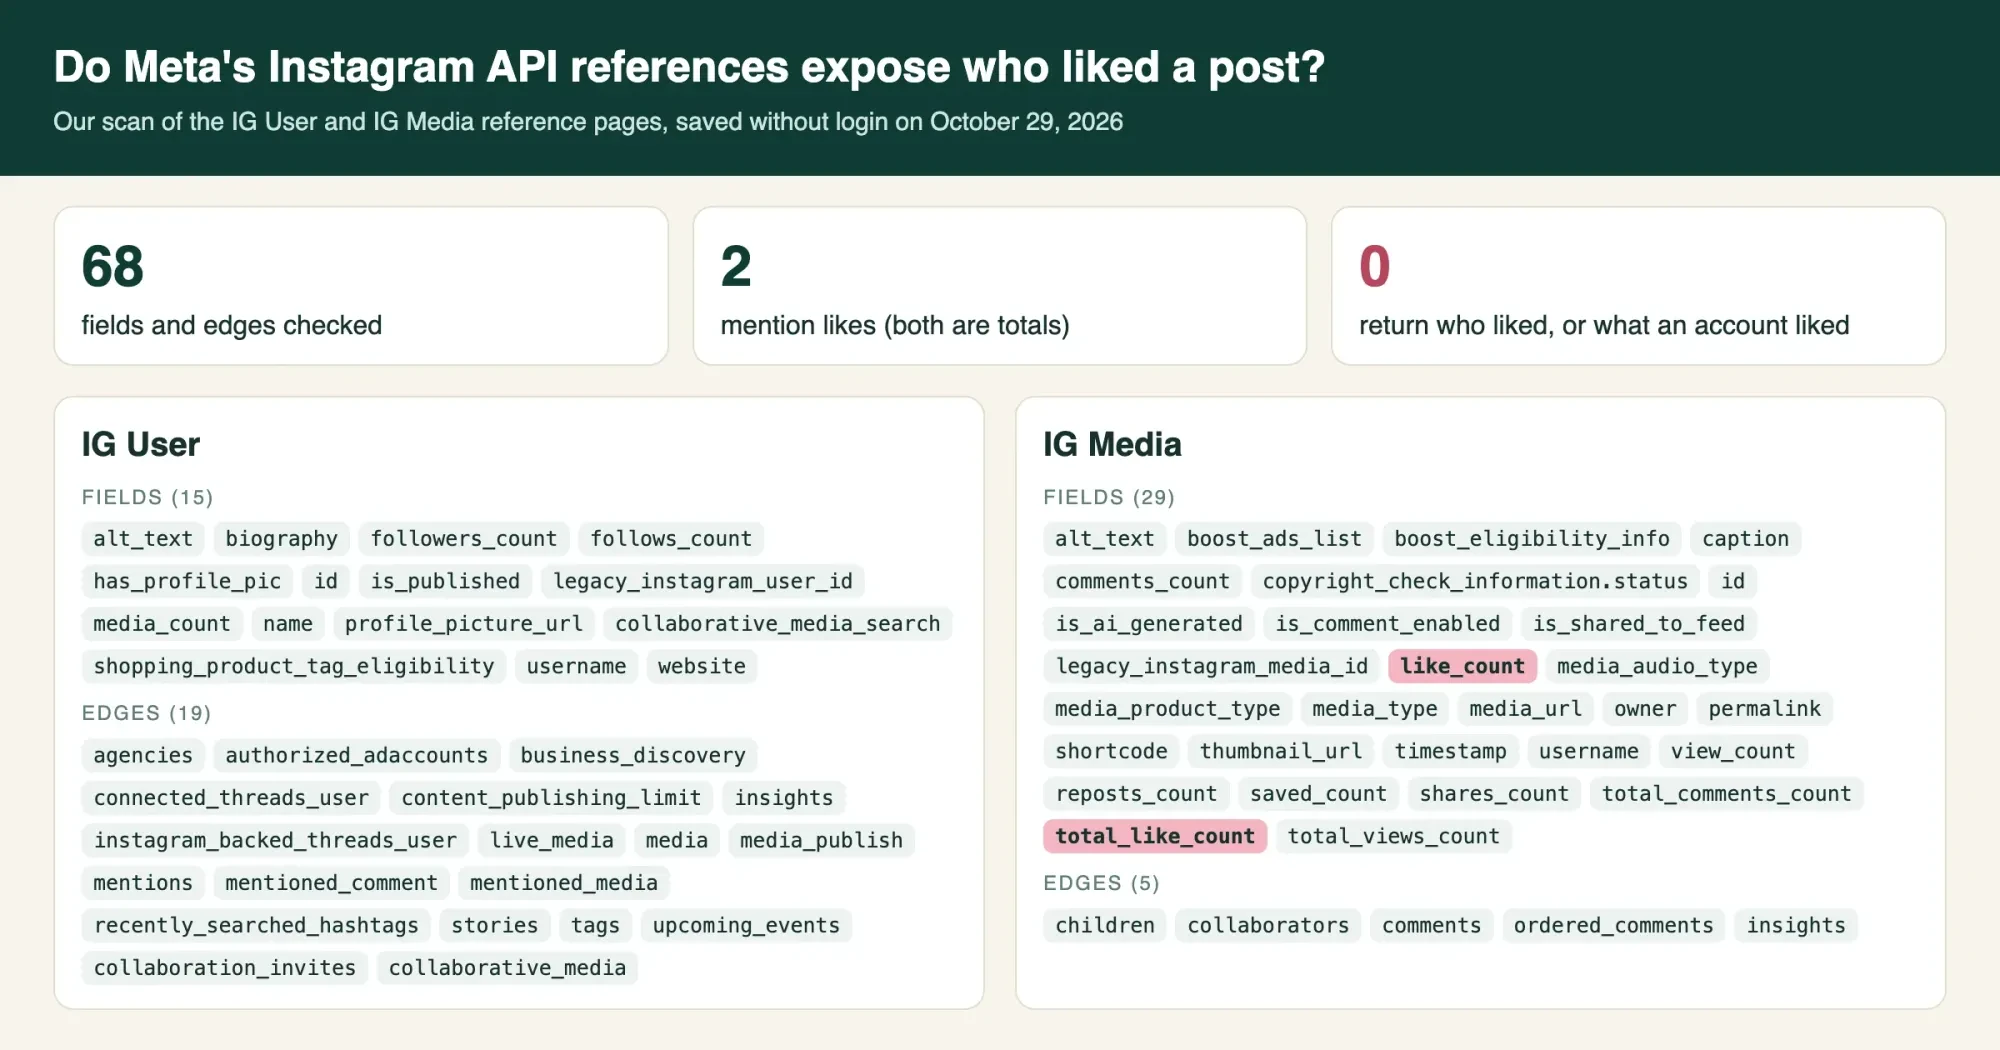The height and width of the screenshot is (1050, 2000).
Task: Click boost_eligibility_info chip
Action: coord(1532,539)
